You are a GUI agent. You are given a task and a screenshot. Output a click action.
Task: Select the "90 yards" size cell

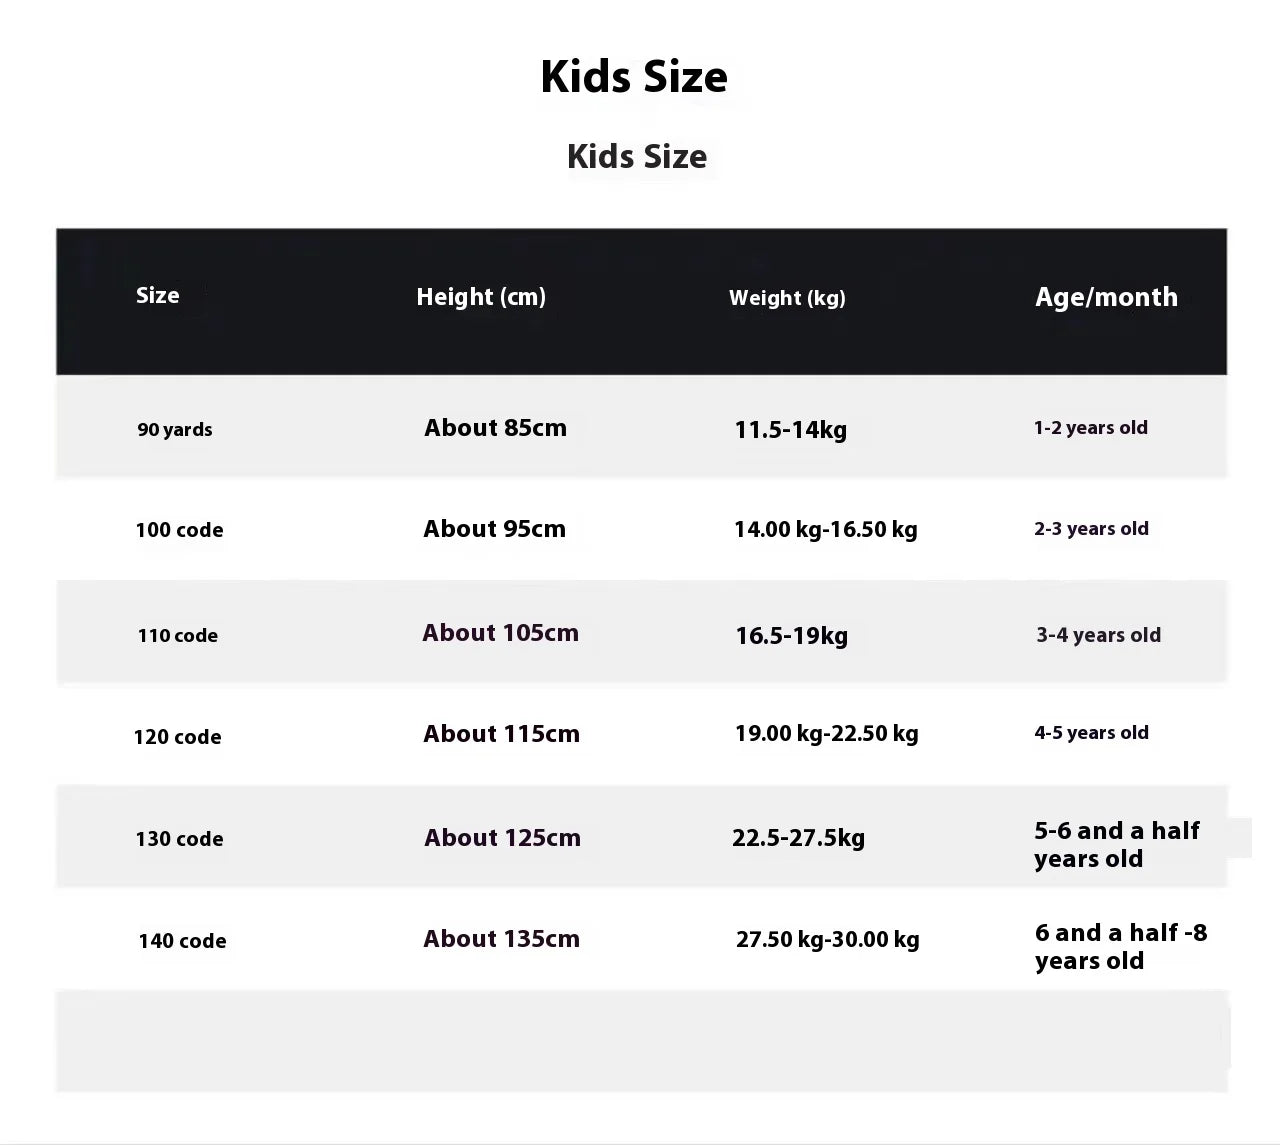pos(175,430)
